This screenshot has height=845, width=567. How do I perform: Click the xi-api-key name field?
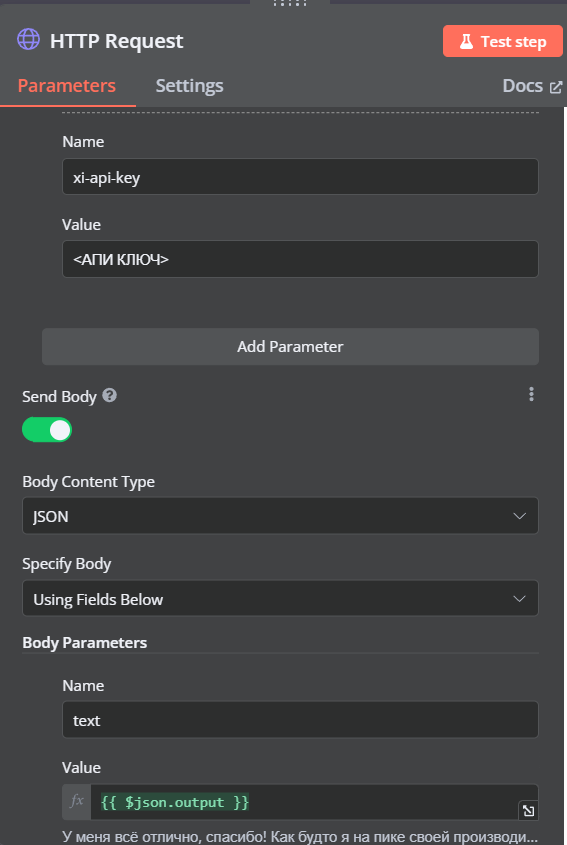pyautogui.click(x=300, y=177)
